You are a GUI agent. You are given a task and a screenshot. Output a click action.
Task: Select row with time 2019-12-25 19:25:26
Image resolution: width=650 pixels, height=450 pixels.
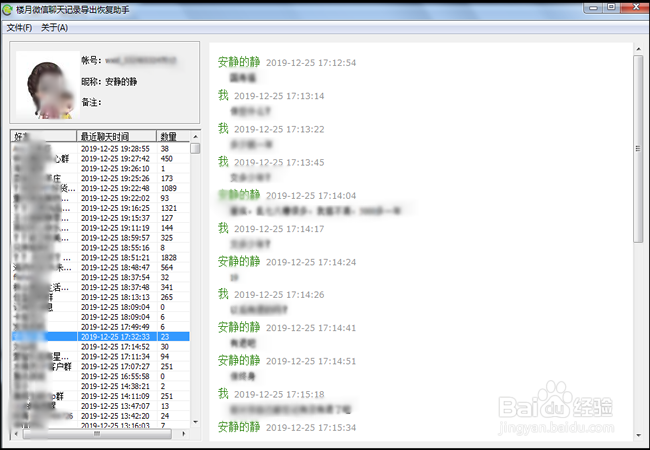pos(100,179)
